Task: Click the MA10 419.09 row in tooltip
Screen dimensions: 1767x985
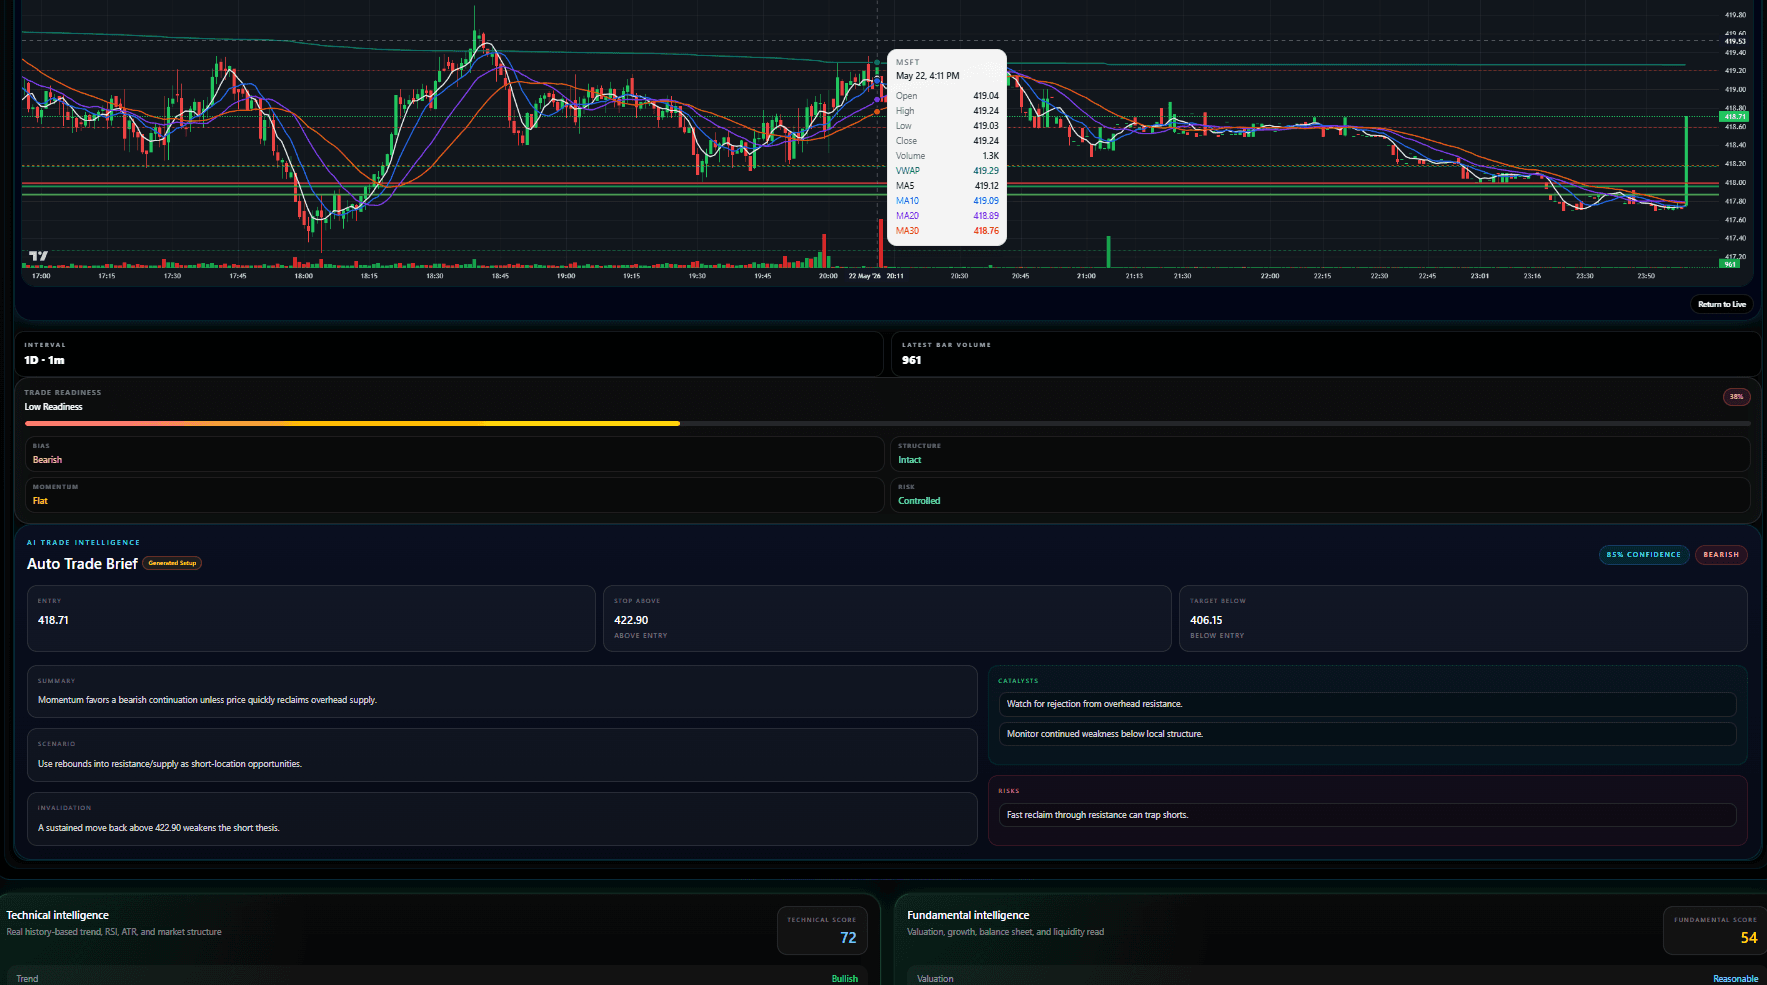Action: click(947, 201)
